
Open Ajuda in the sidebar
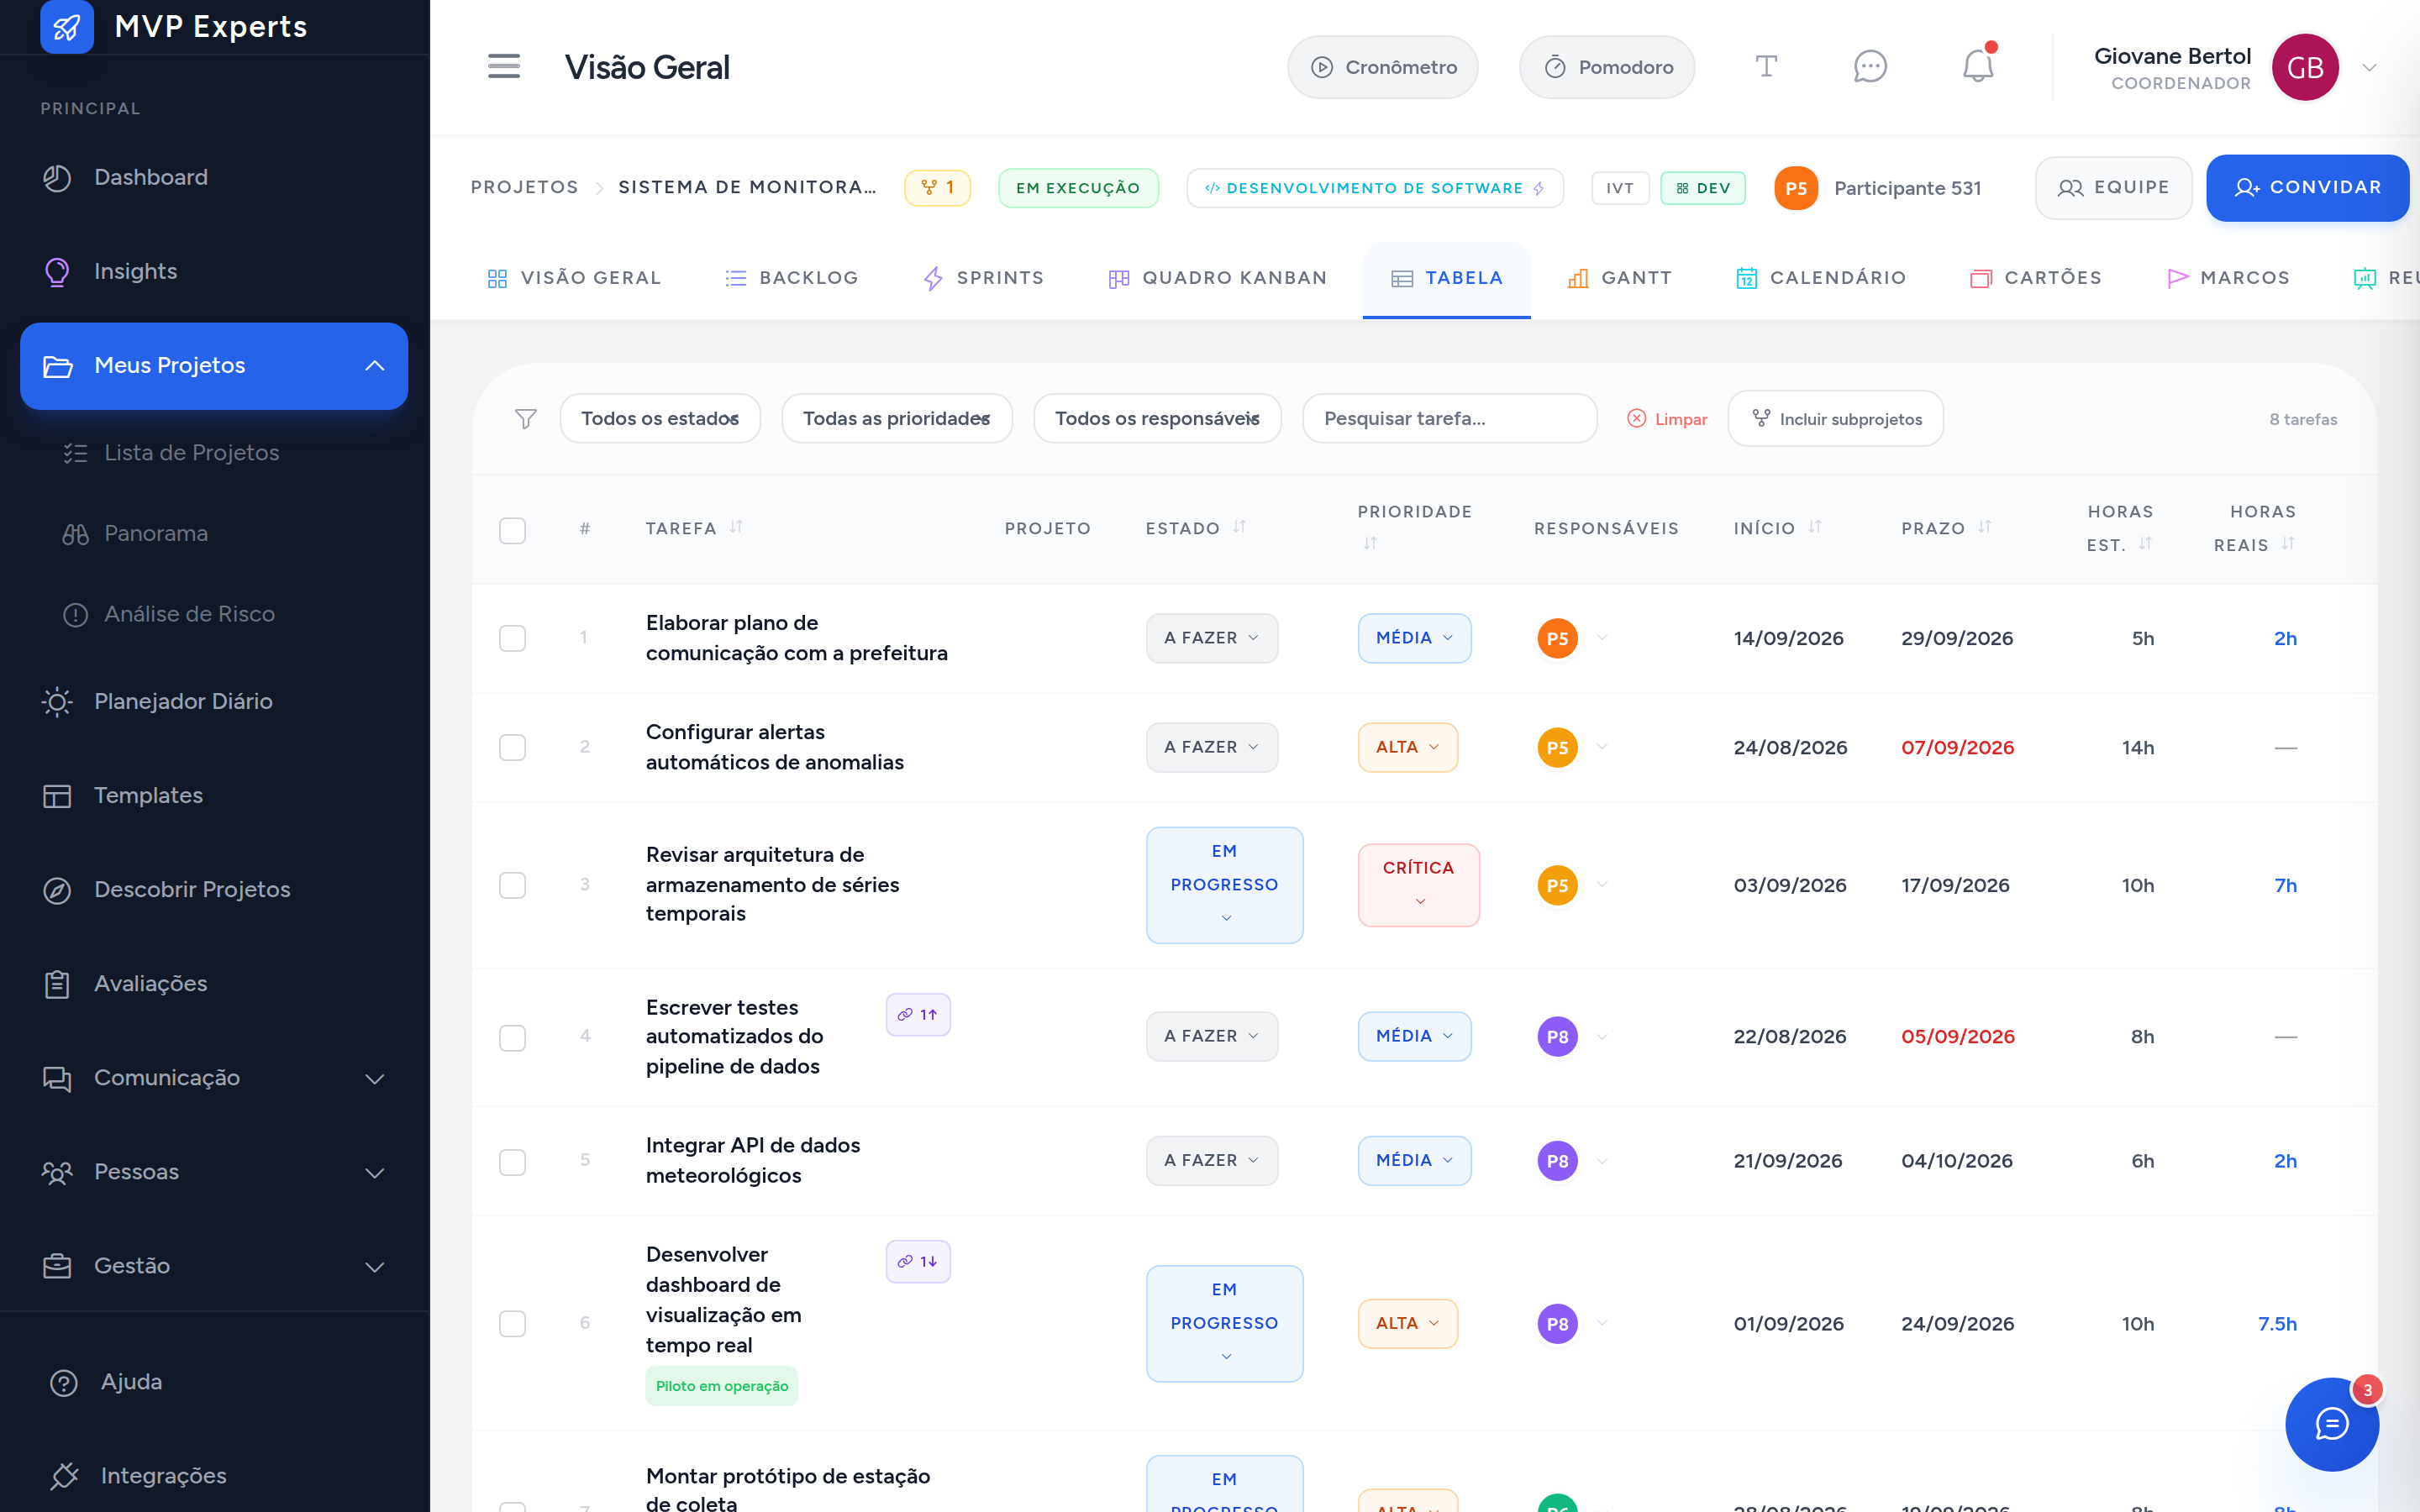coord(214,1382)
